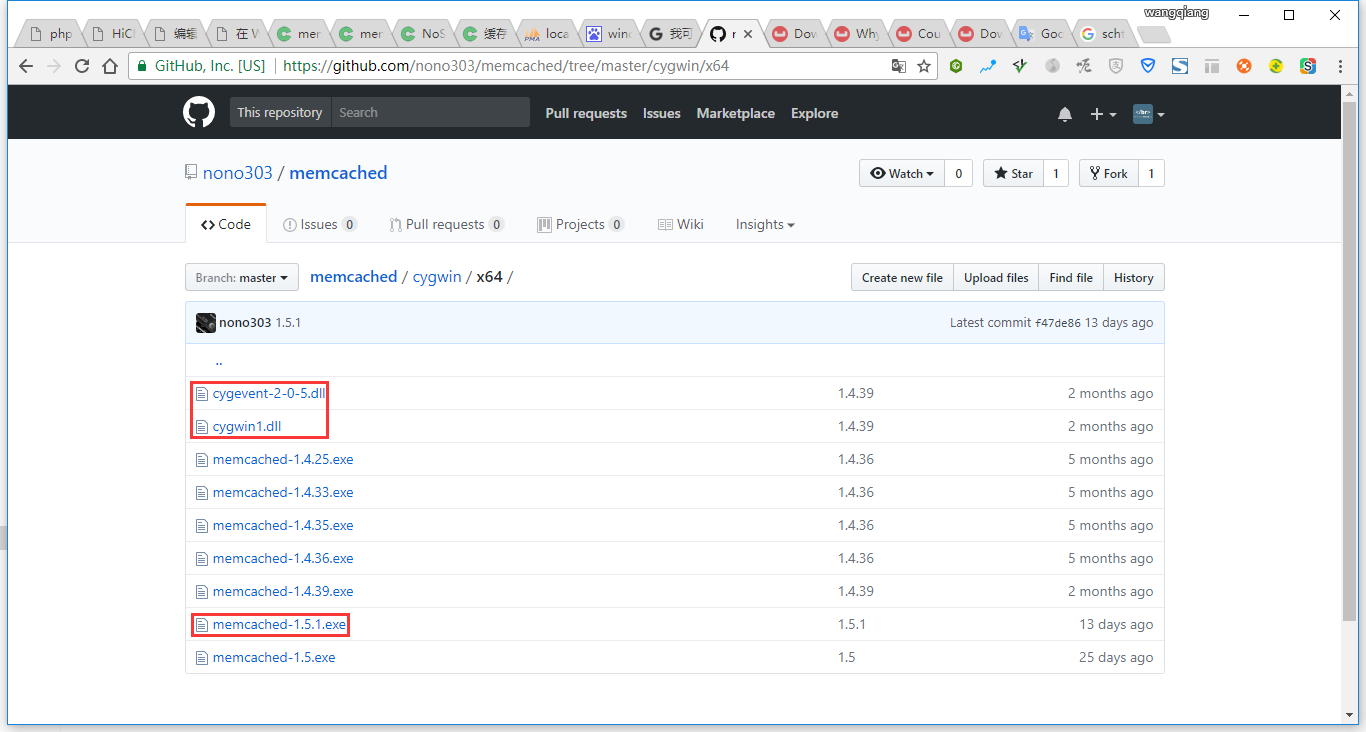Expand the Branch: master dropdown
Screen dimensions: 1366x732
(x=242, y=278)
